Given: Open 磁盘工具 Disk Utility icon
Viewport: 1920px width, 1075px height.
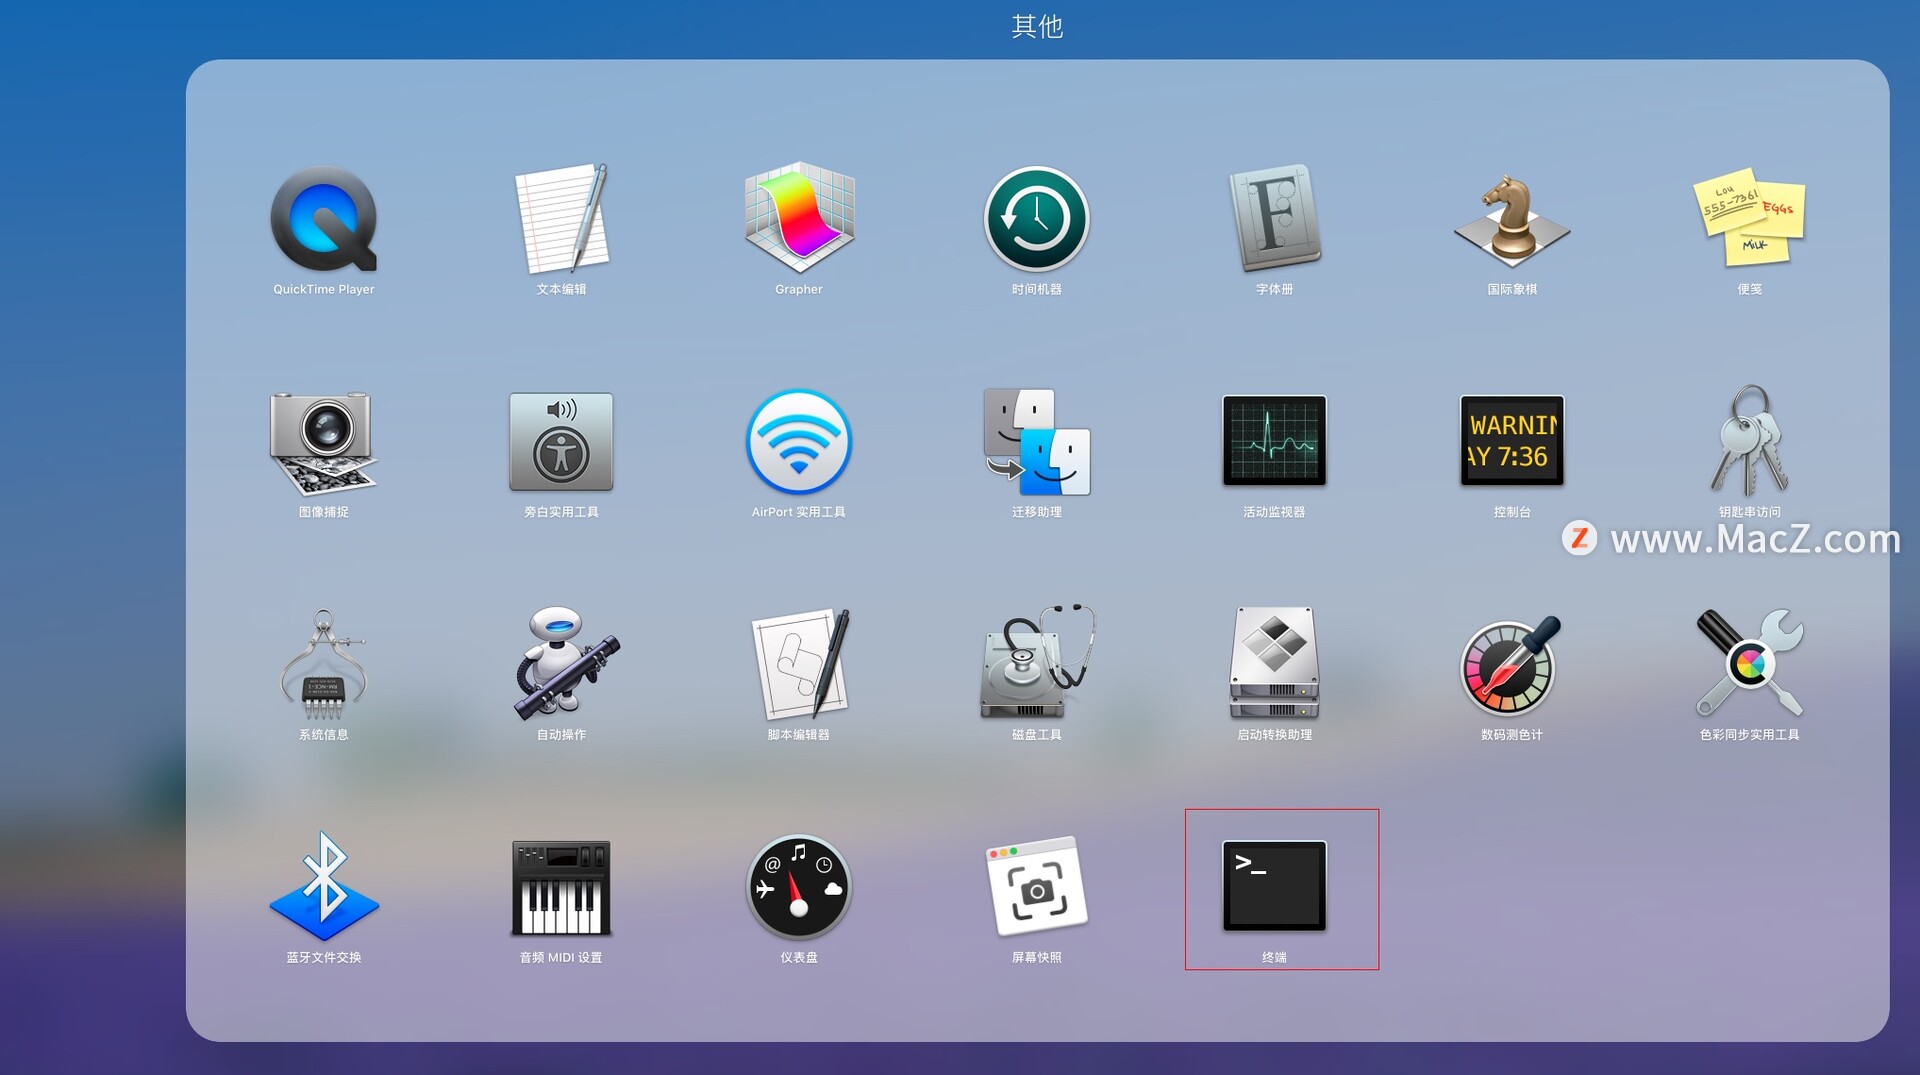Looking at the screenshot, I should 1037,661.
